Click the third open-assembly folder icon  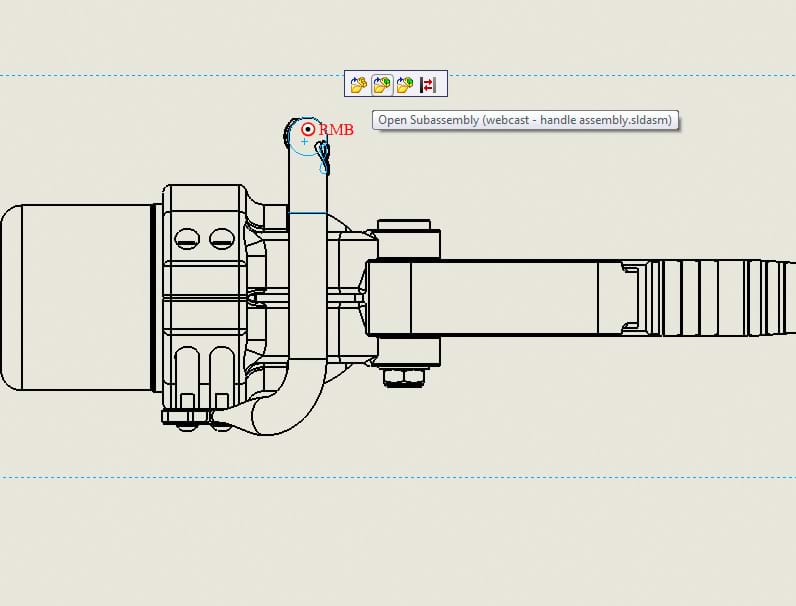(404, 85)
